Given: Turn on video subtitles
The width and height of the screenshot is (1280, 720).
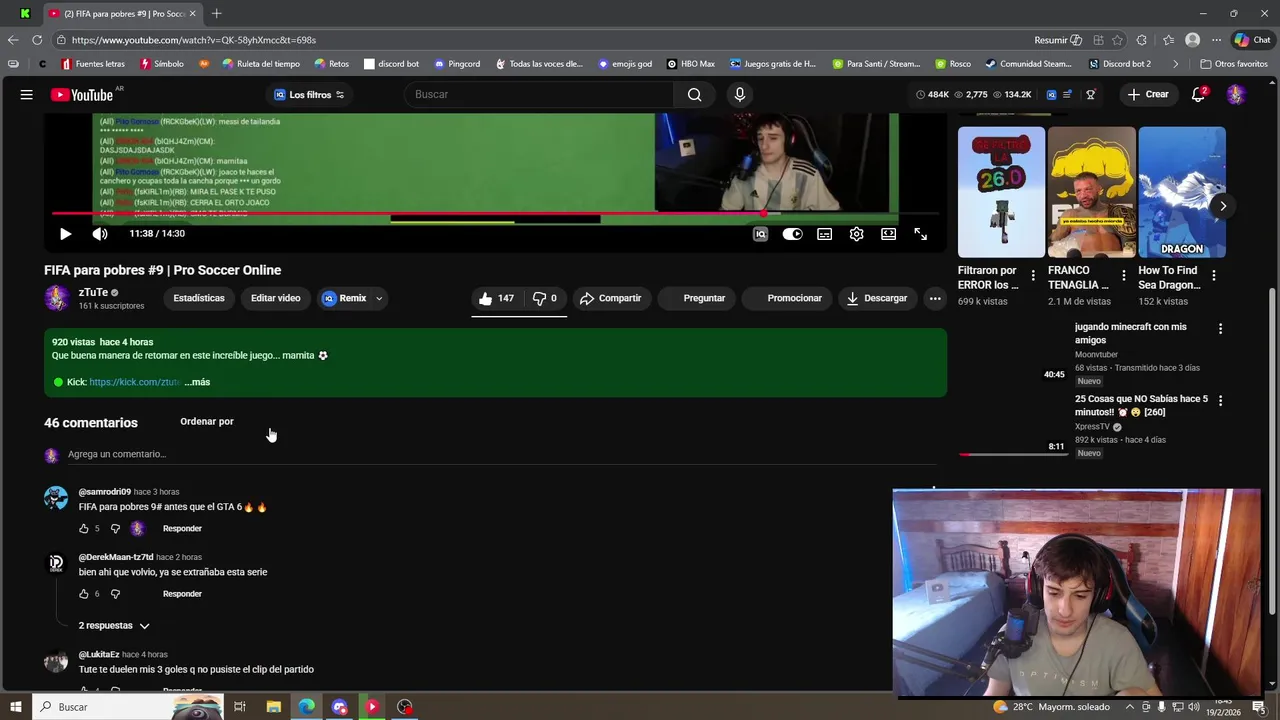Looking at the screenshot, I should (824, 234).
